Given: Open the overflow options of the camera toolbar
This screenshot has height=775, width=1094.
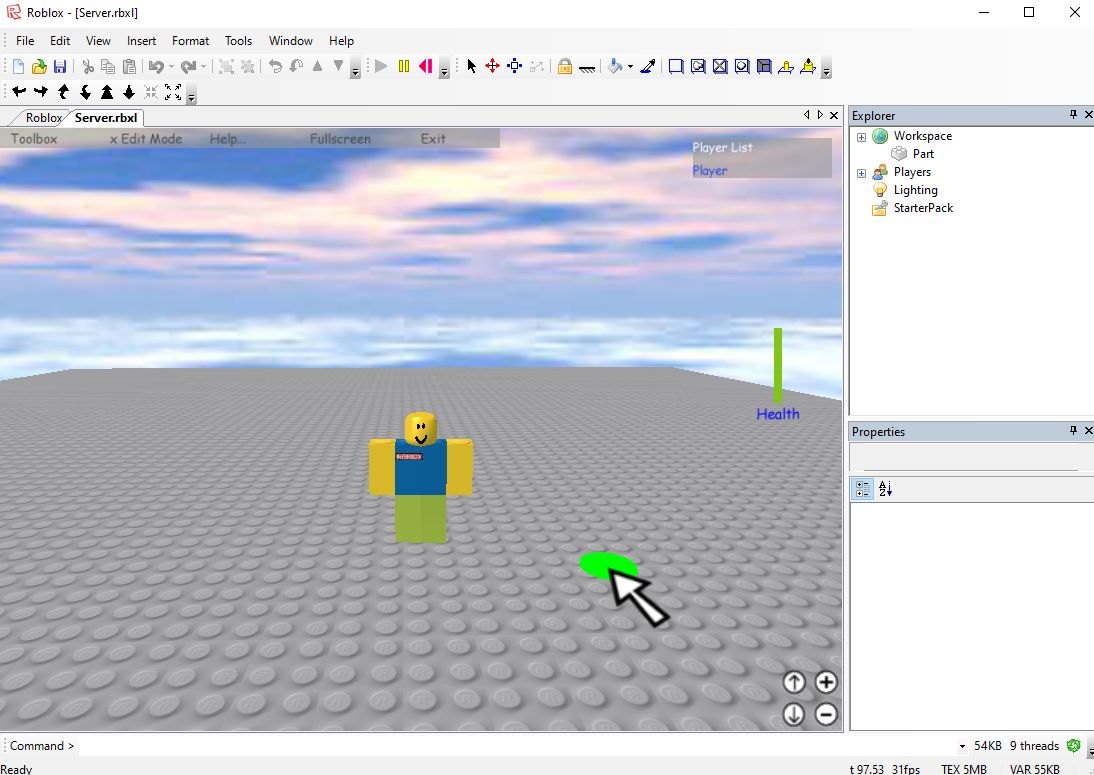Looking at the screenshot, I should pyautogui.click(x=192, y=95).
